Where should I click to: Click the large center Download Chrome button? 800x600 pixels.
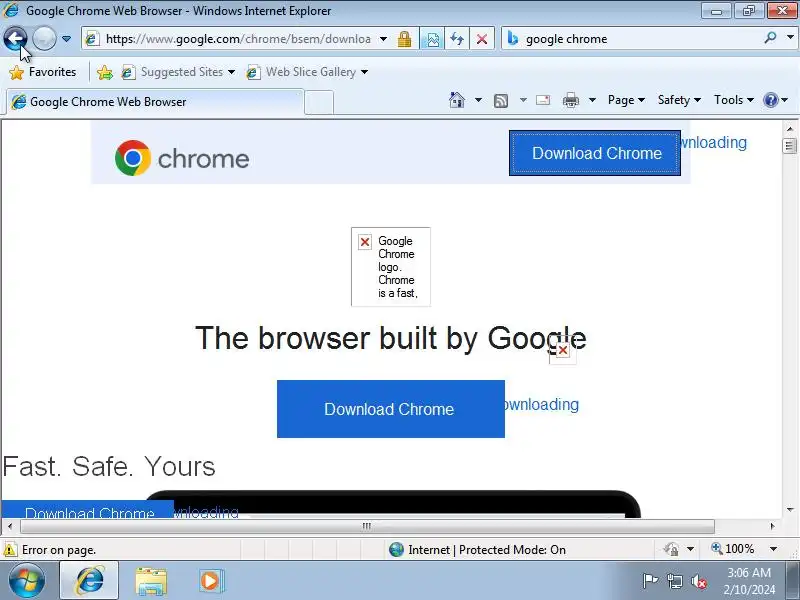[x=391, y=409]
